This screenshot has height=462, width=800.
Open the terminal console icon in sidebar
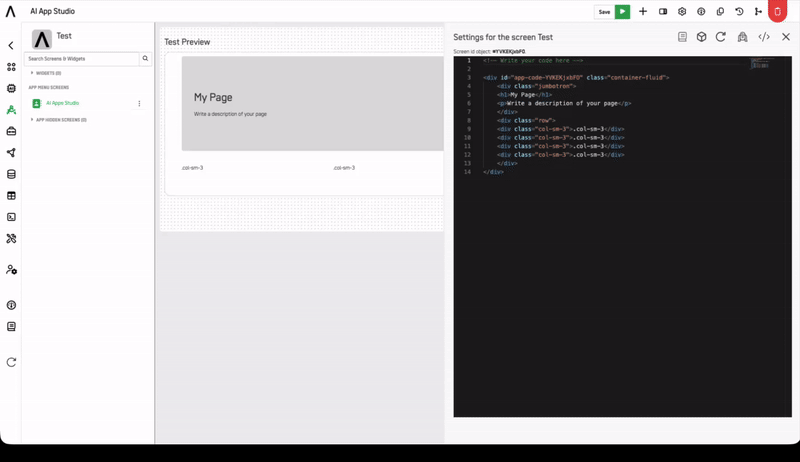(11, 217)
